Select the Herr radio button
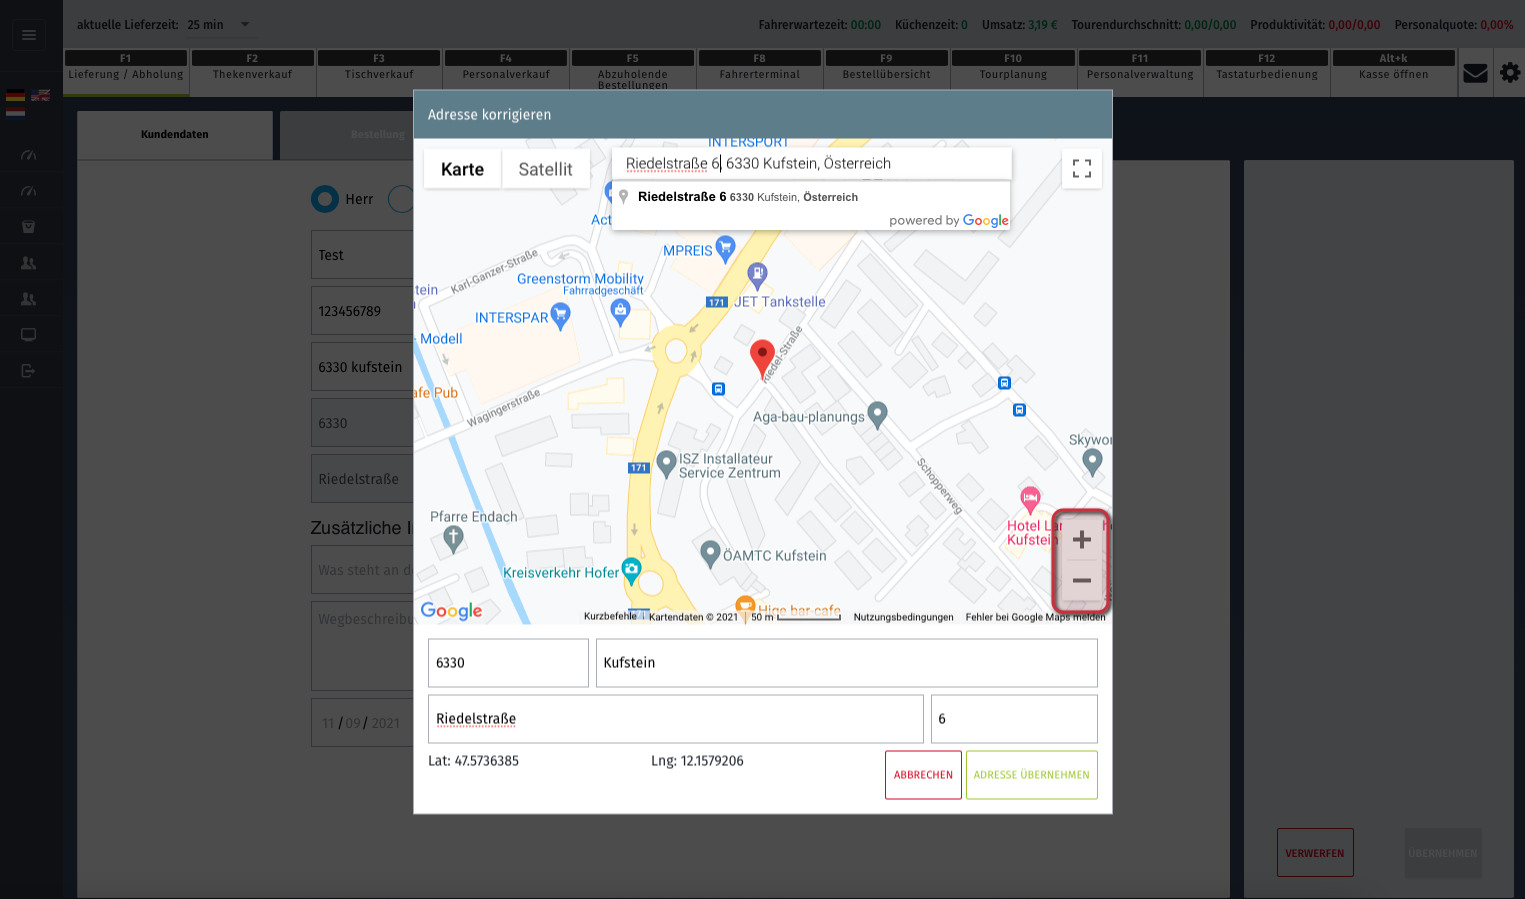 tap(325, 199)
